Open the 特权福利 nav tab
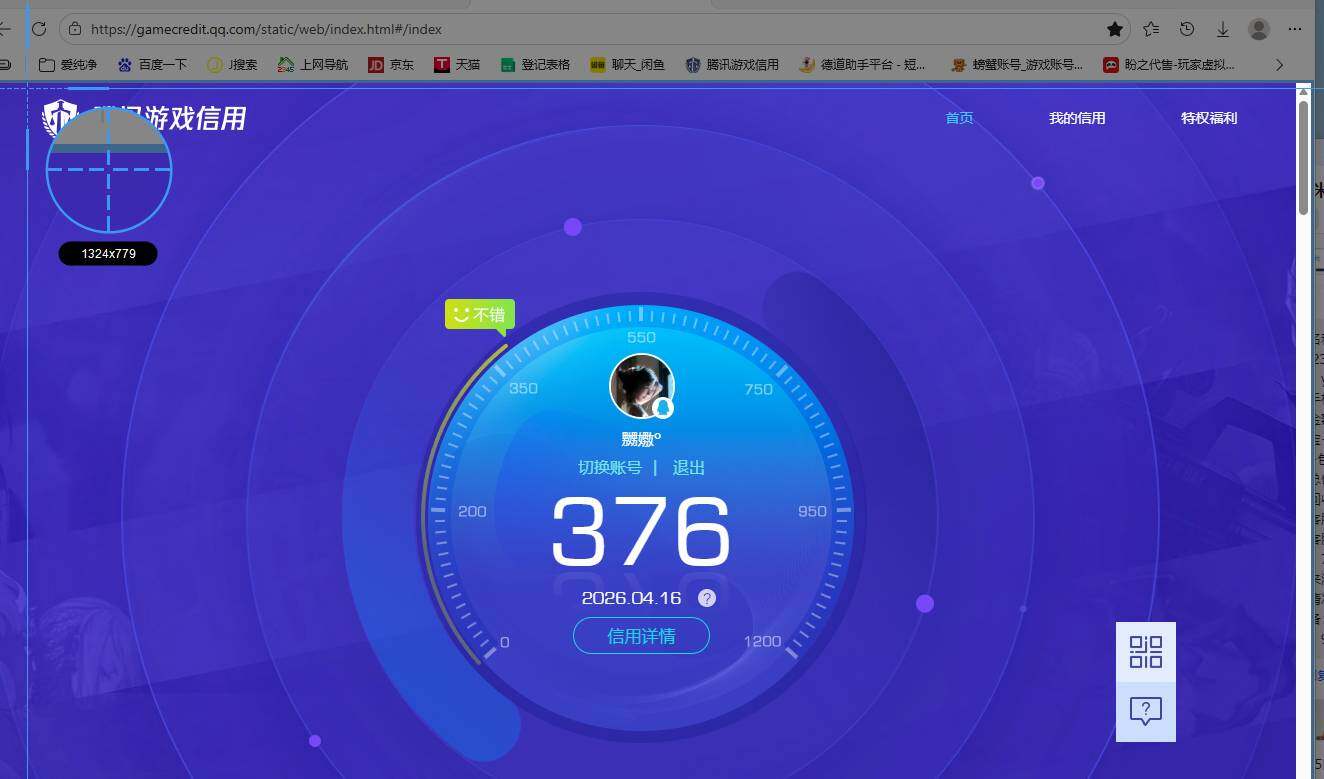 point(1208,118)
